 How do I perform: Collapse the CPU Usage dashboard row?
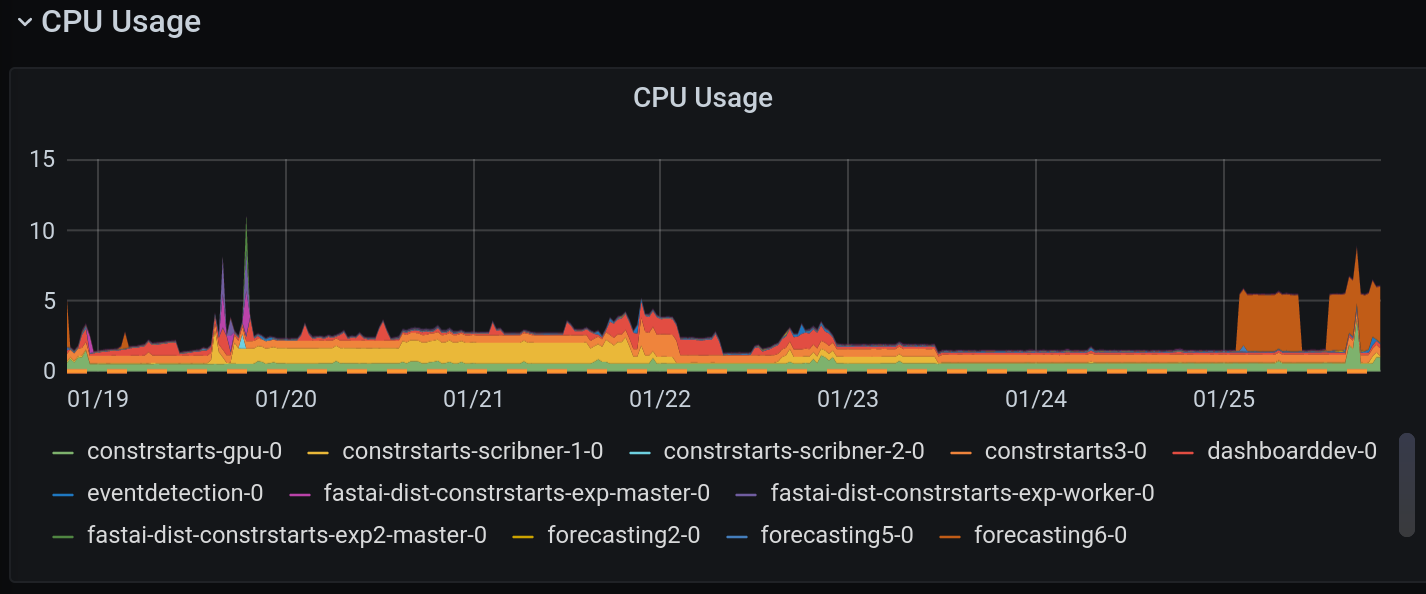click(x=24, y=21)
